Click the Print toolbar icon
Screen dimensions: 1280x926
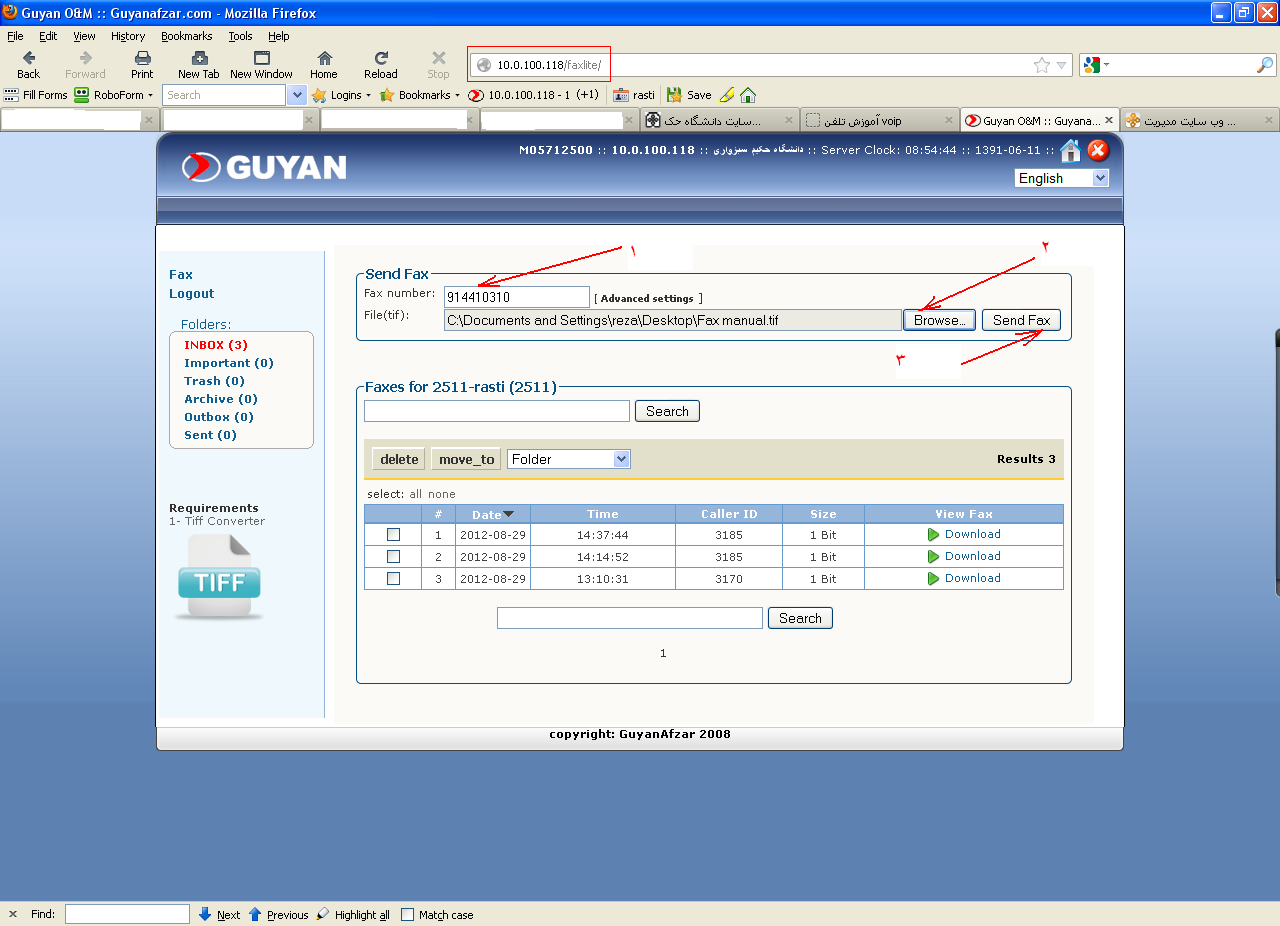pyautogui.click(x=142, y=65)
